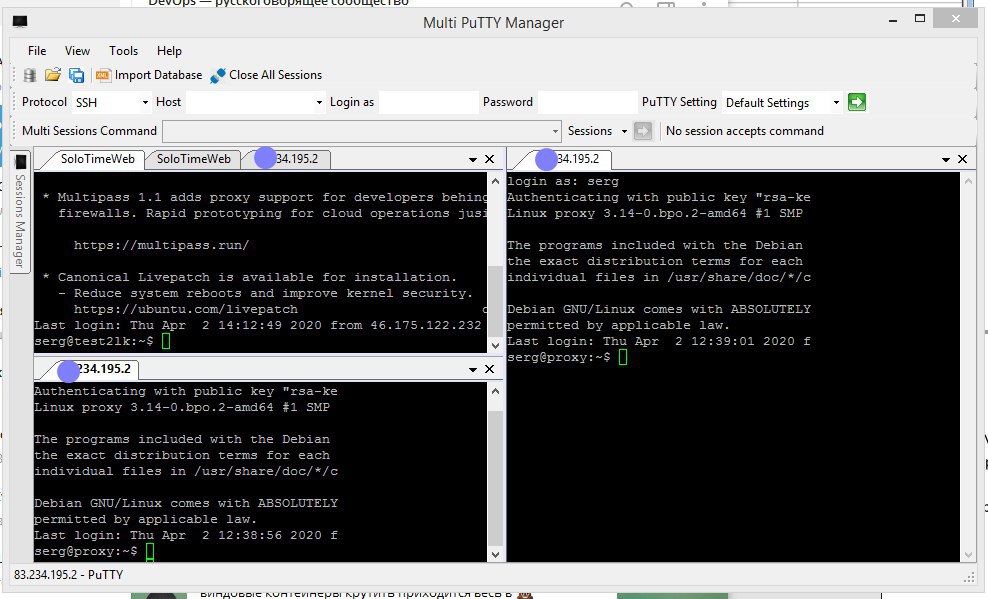Open the View menu

point(77,51)
